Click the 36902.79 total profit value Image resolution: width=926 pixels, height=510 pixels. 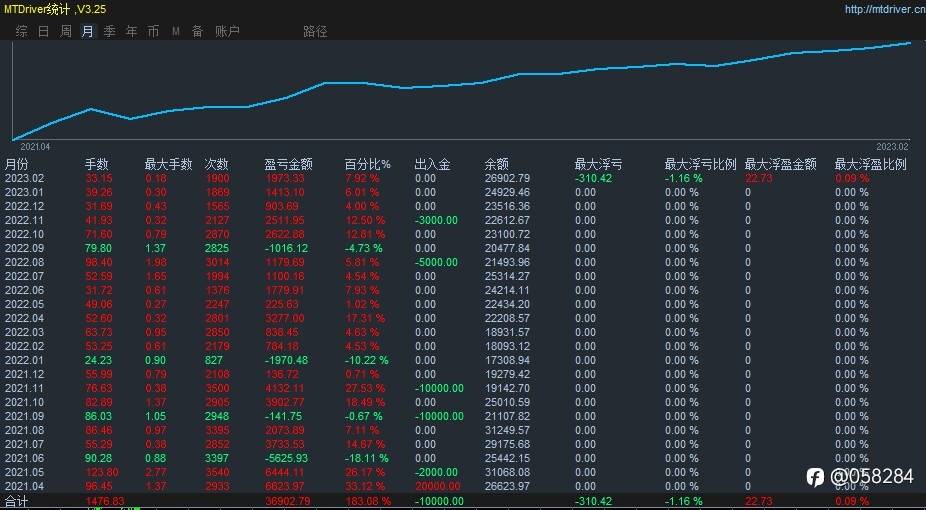pos(288,502)
